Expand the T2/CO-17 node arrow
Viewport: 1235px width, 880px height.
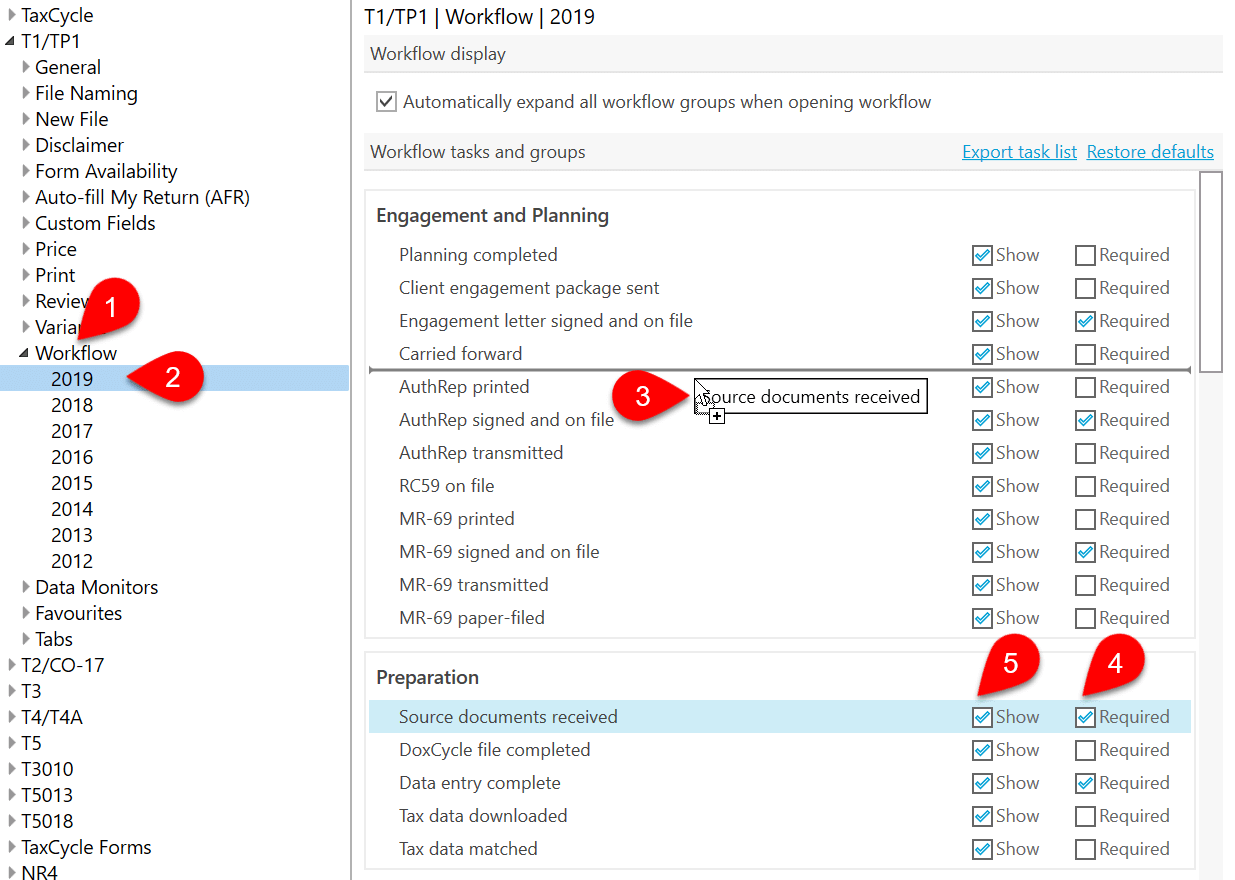coord(11,666)
